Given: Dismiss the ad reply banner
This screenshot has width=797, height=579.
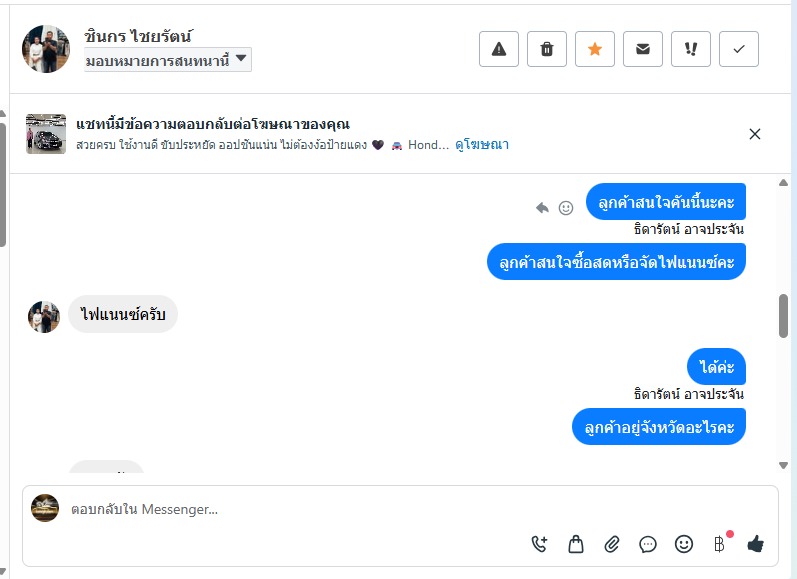Looking at the screenshot, I should click(x=755, y=134).
